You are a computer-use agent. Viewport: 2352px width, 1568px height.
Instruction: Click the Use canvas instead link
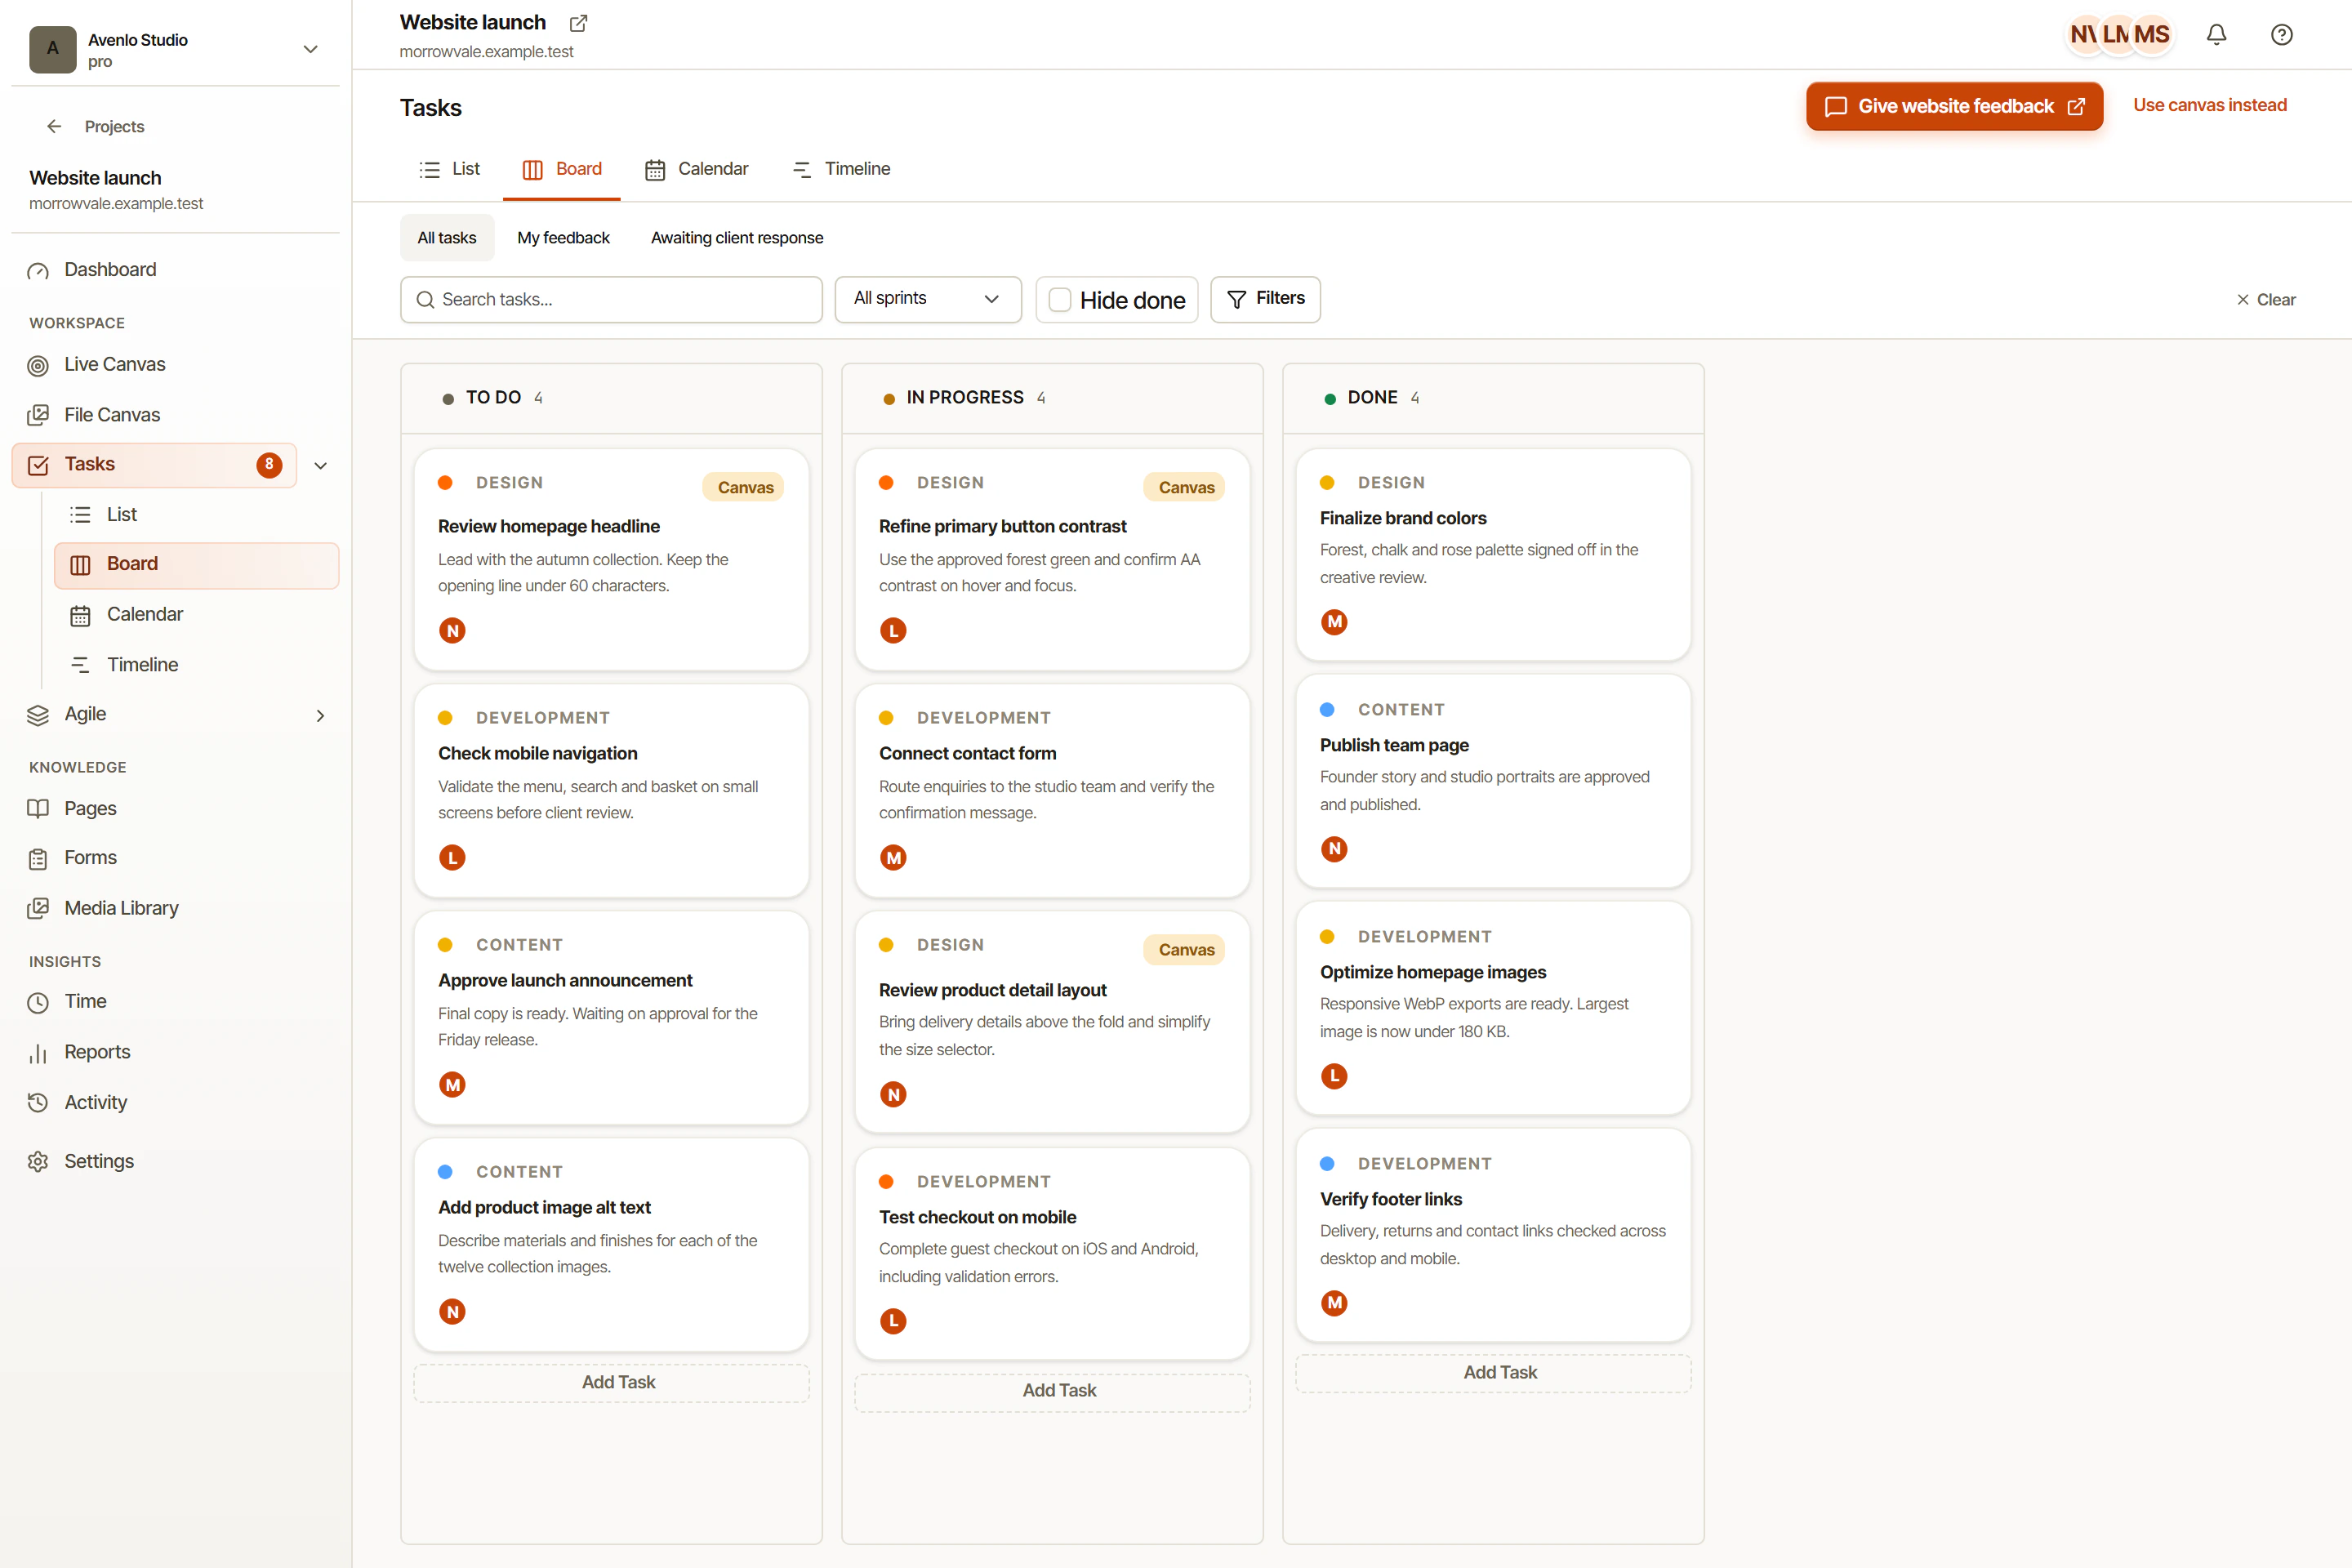tap(2210, 106)
